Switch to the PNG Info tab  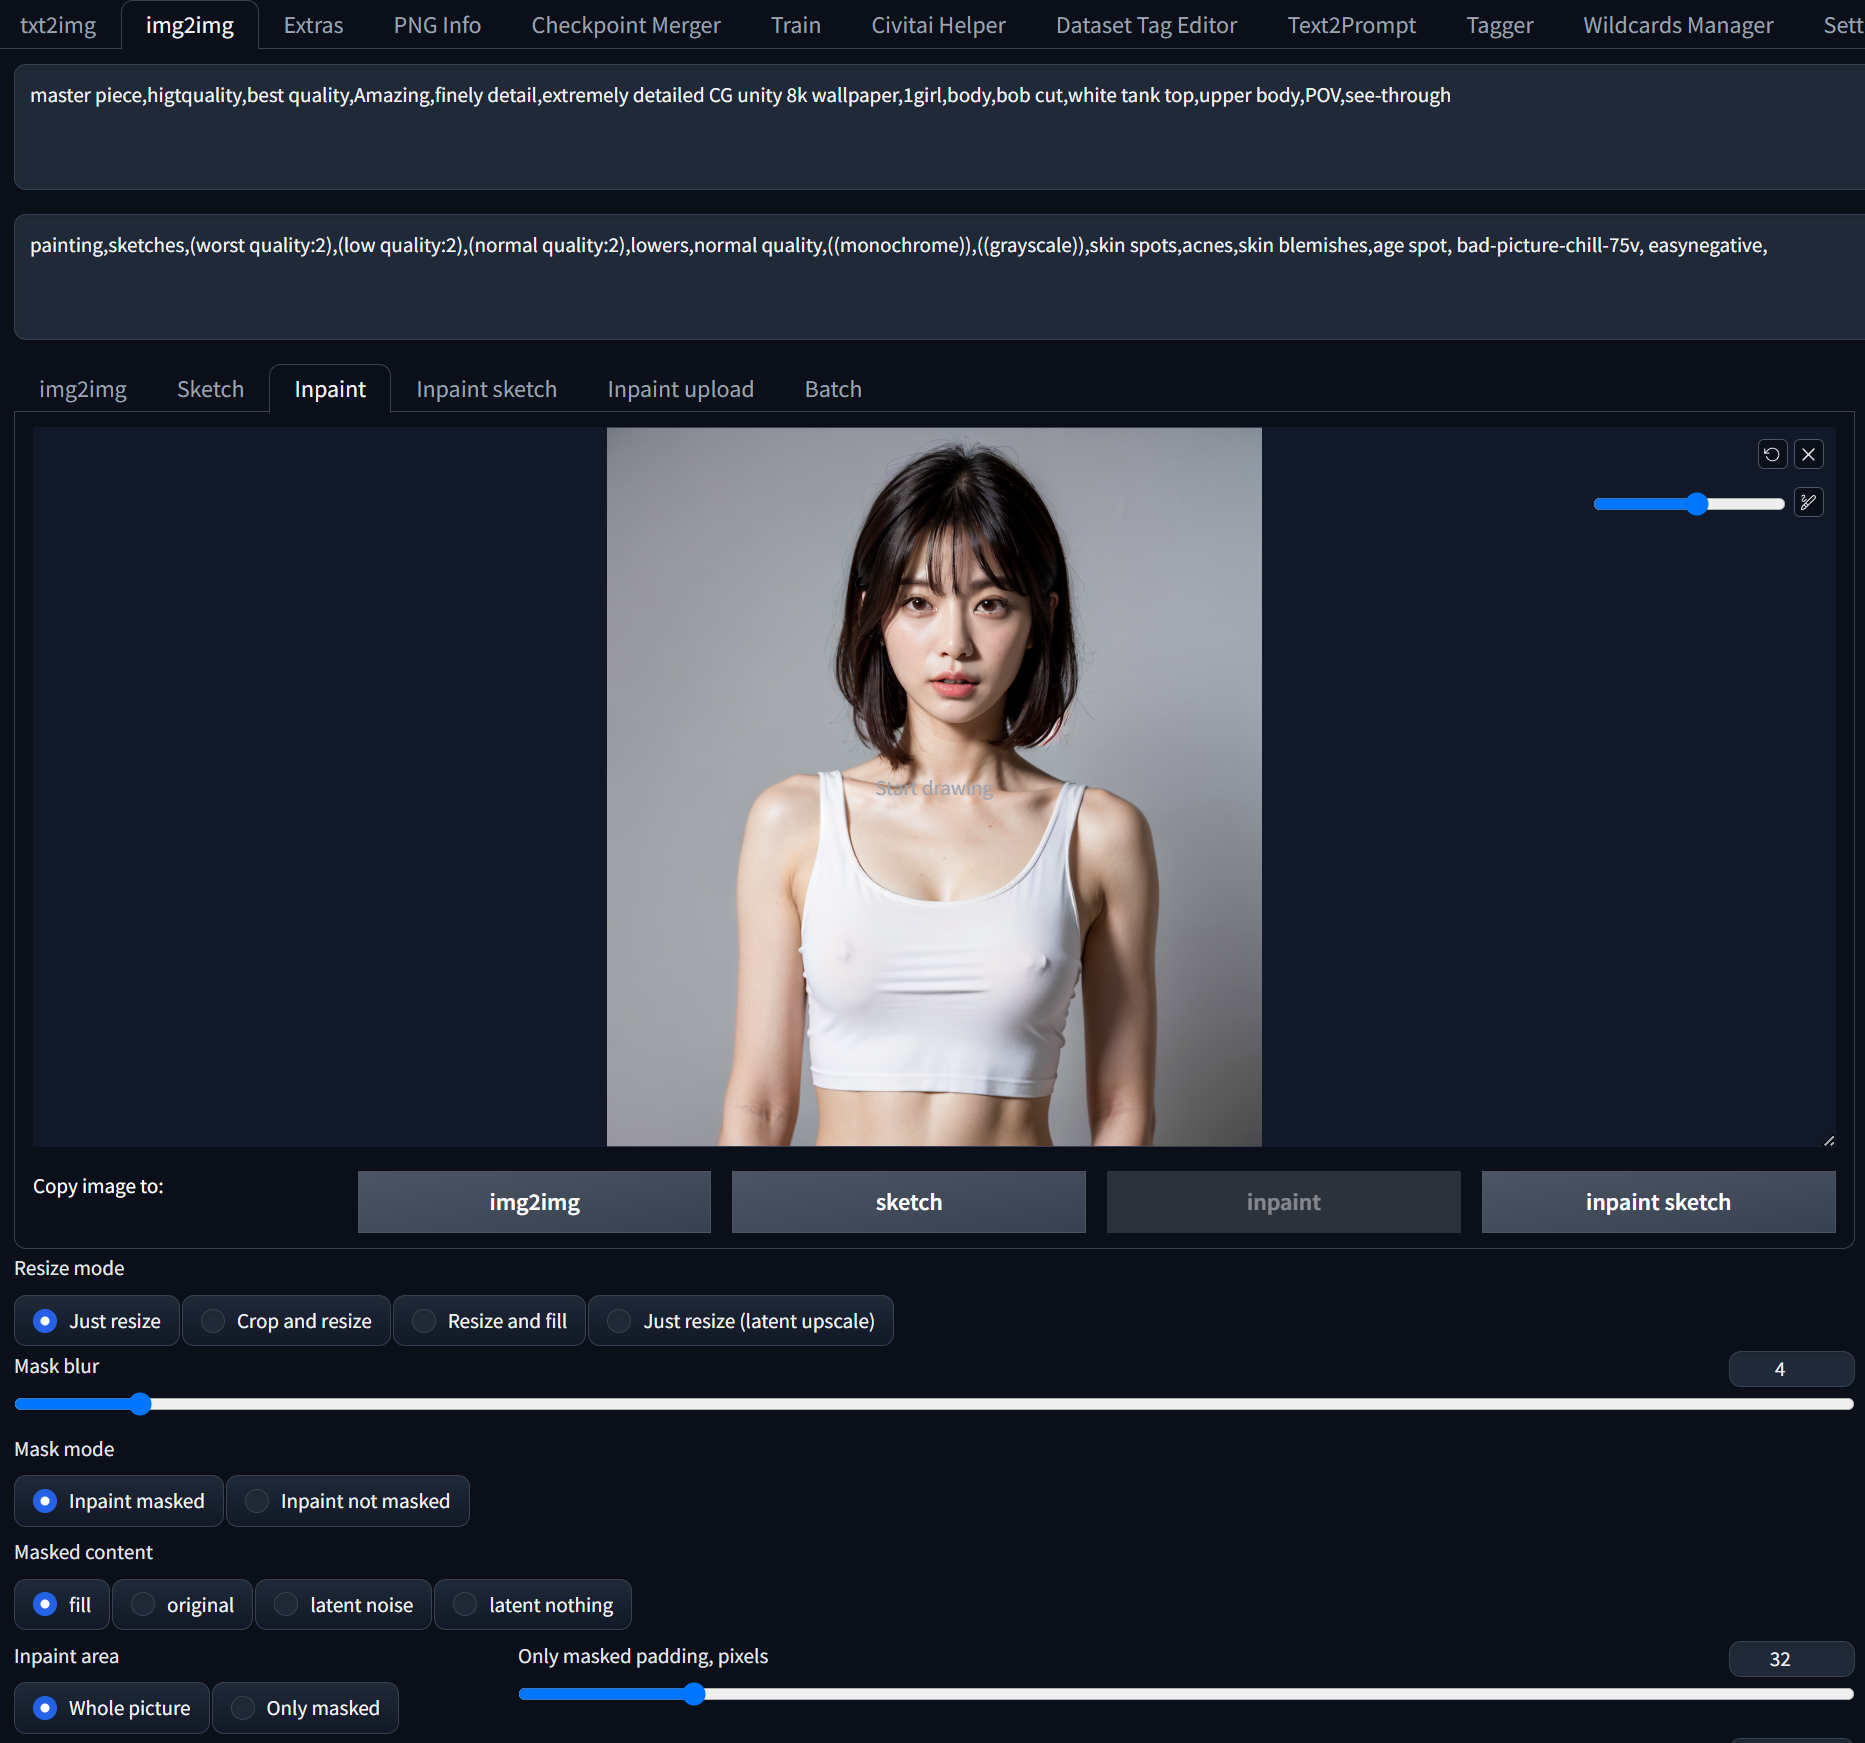coord(437,25)
